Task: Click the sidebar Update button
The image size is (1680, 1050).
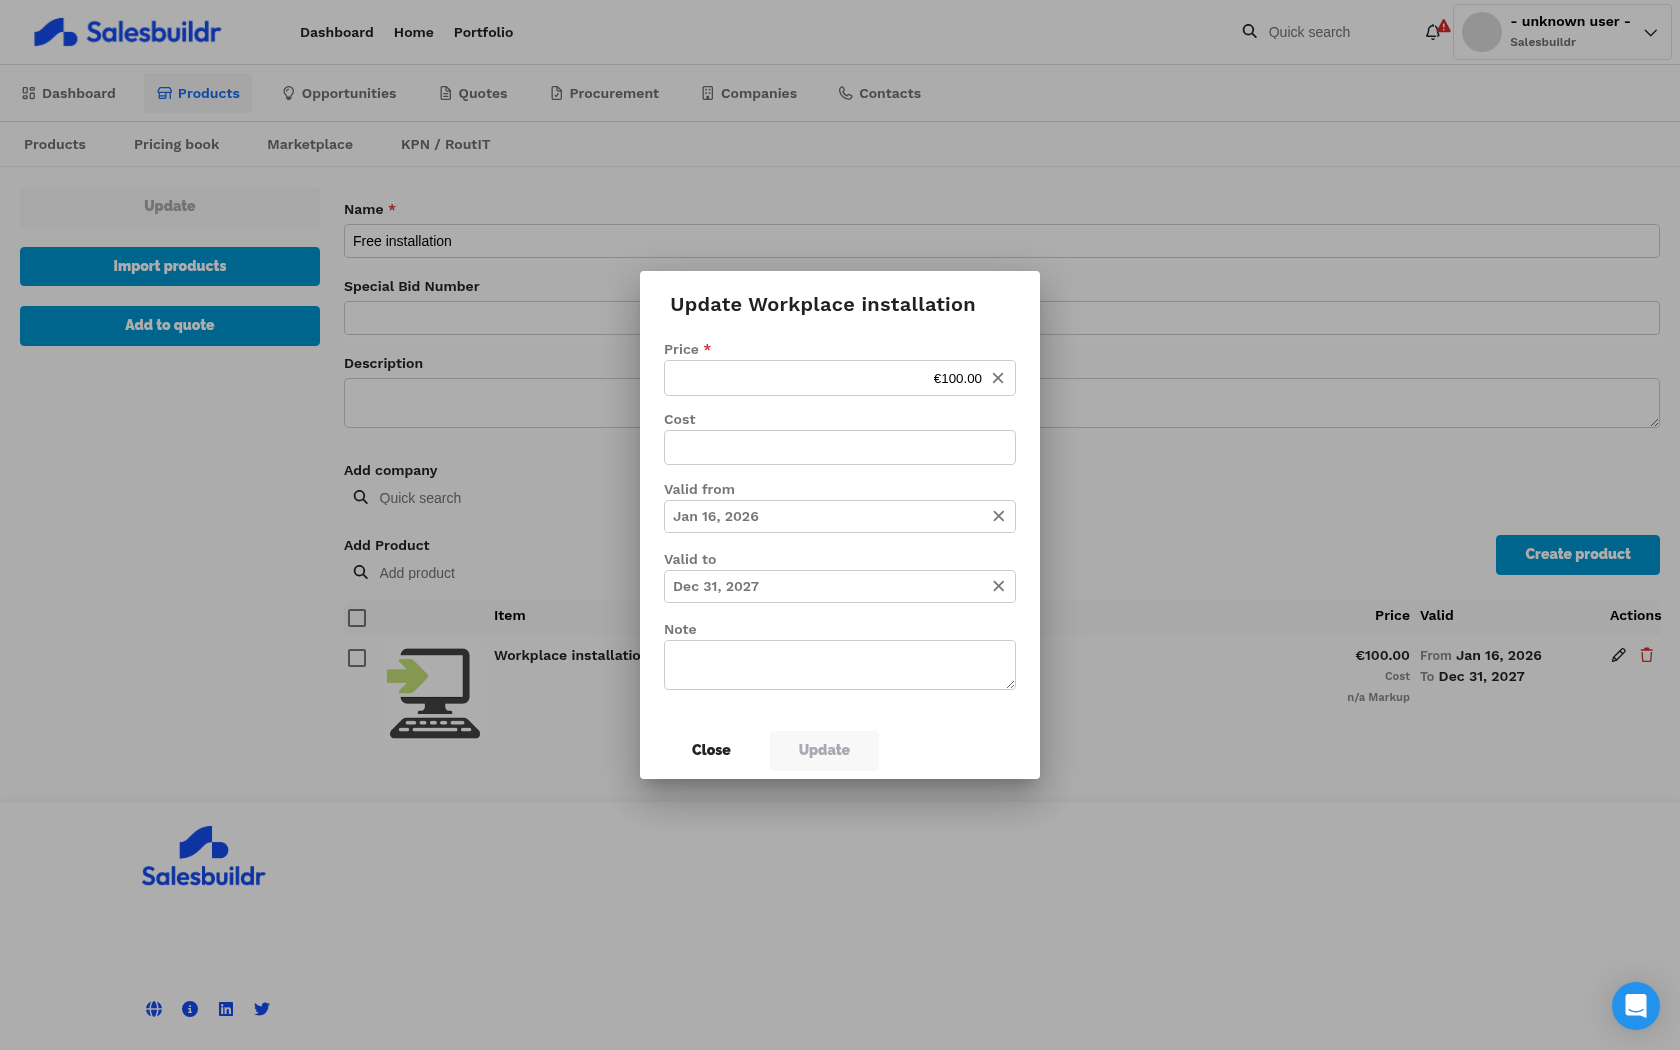Action: coord(170,206)
